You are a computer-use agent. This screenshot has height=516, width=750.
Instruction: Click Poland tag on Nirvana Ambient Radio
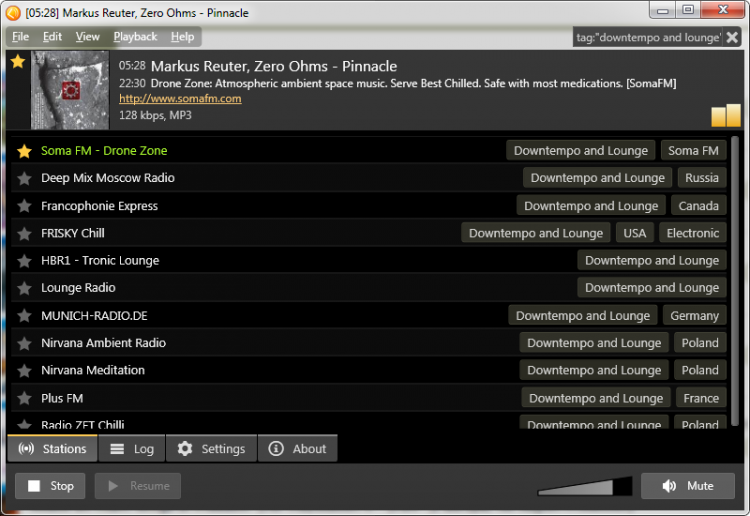click(700, 343)
